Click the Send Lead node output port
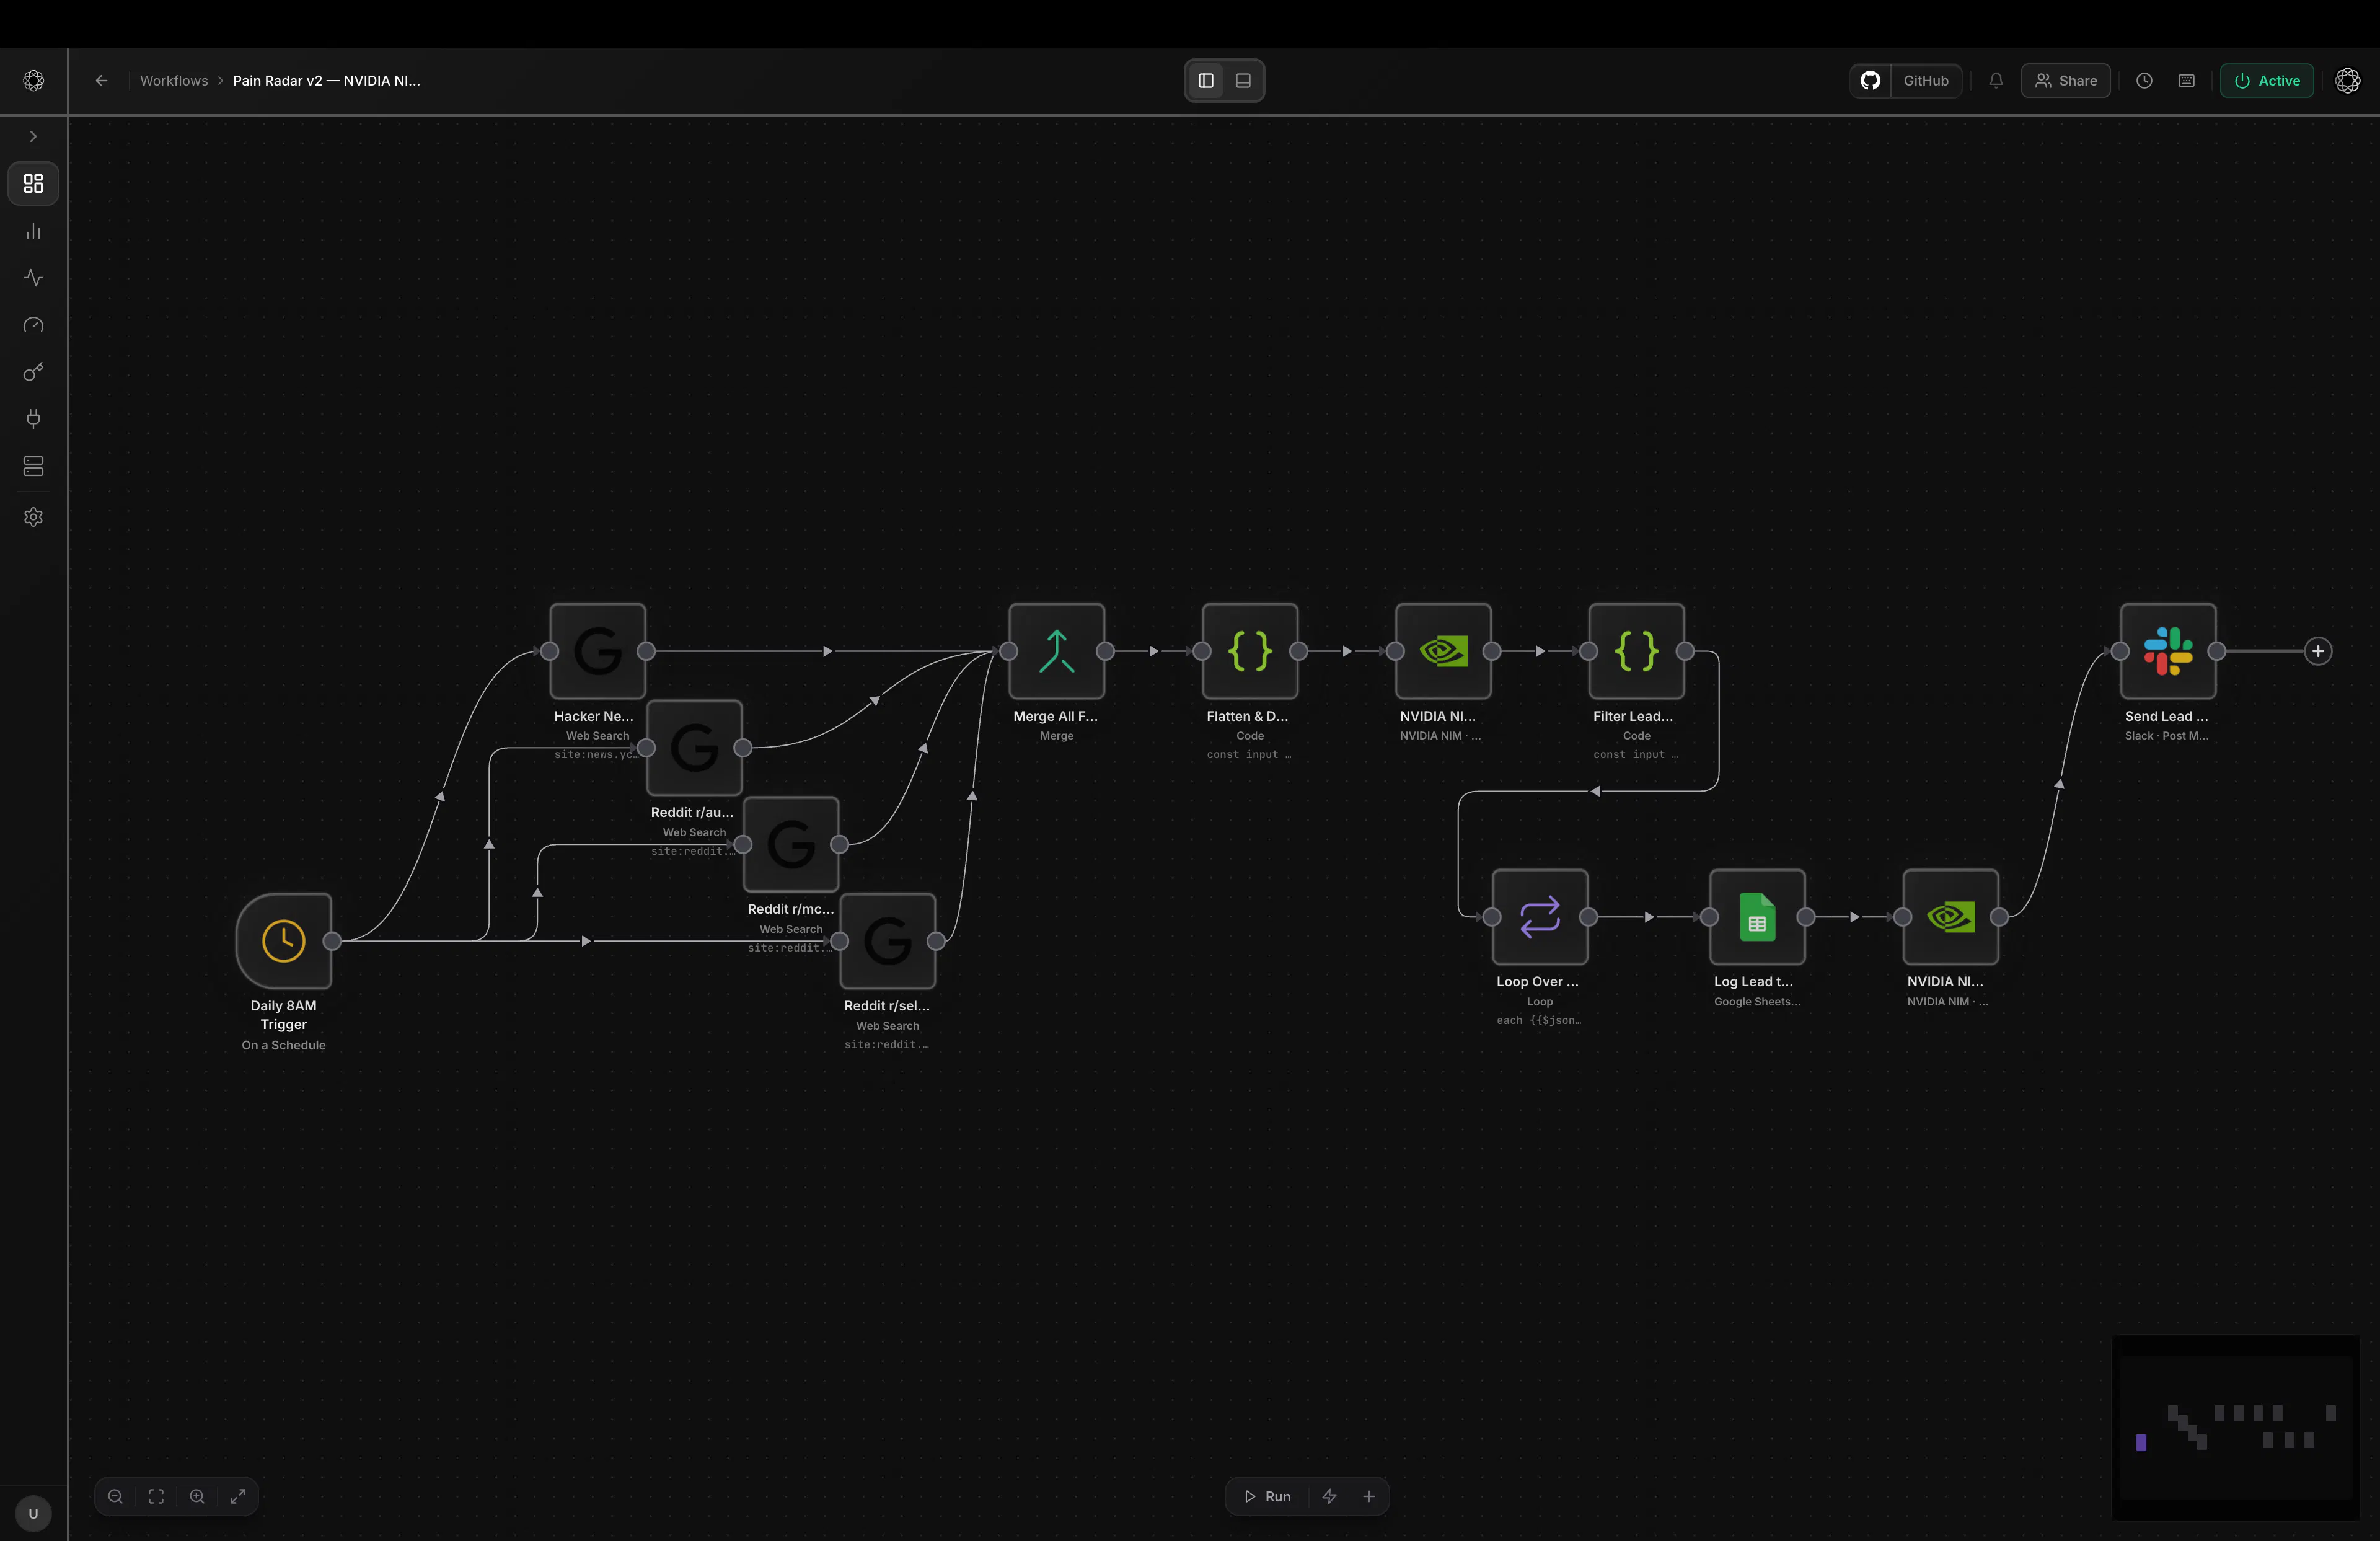2380x1541 pixels. coord(2217,651)
